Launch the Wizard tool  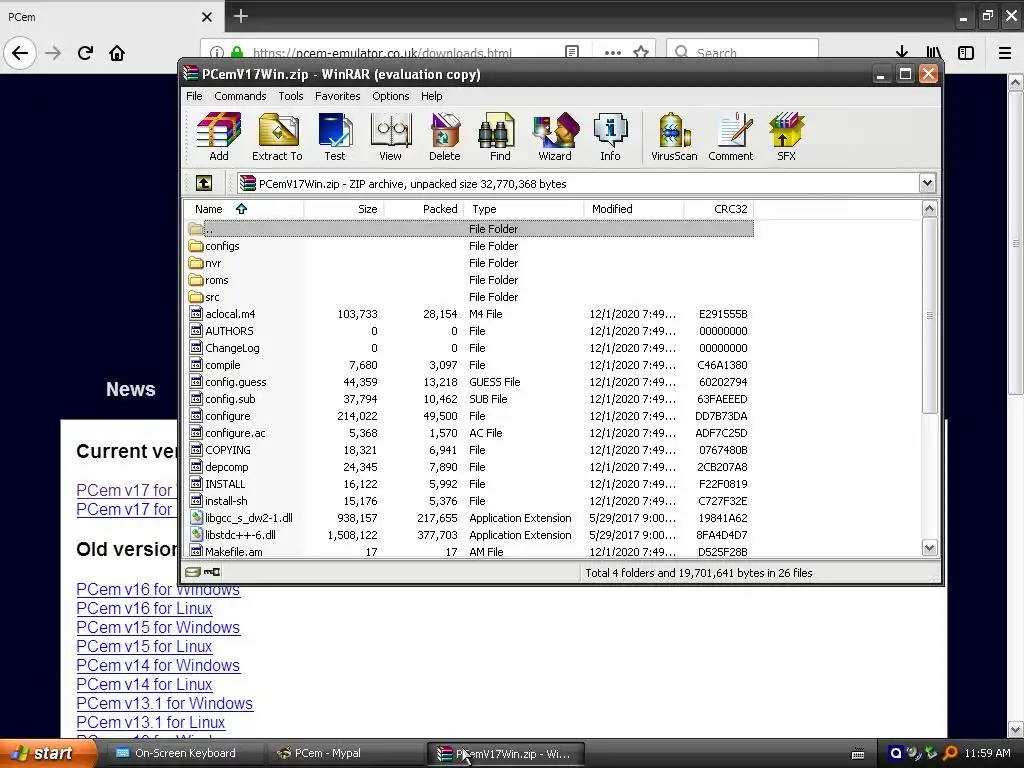[555, 136]
